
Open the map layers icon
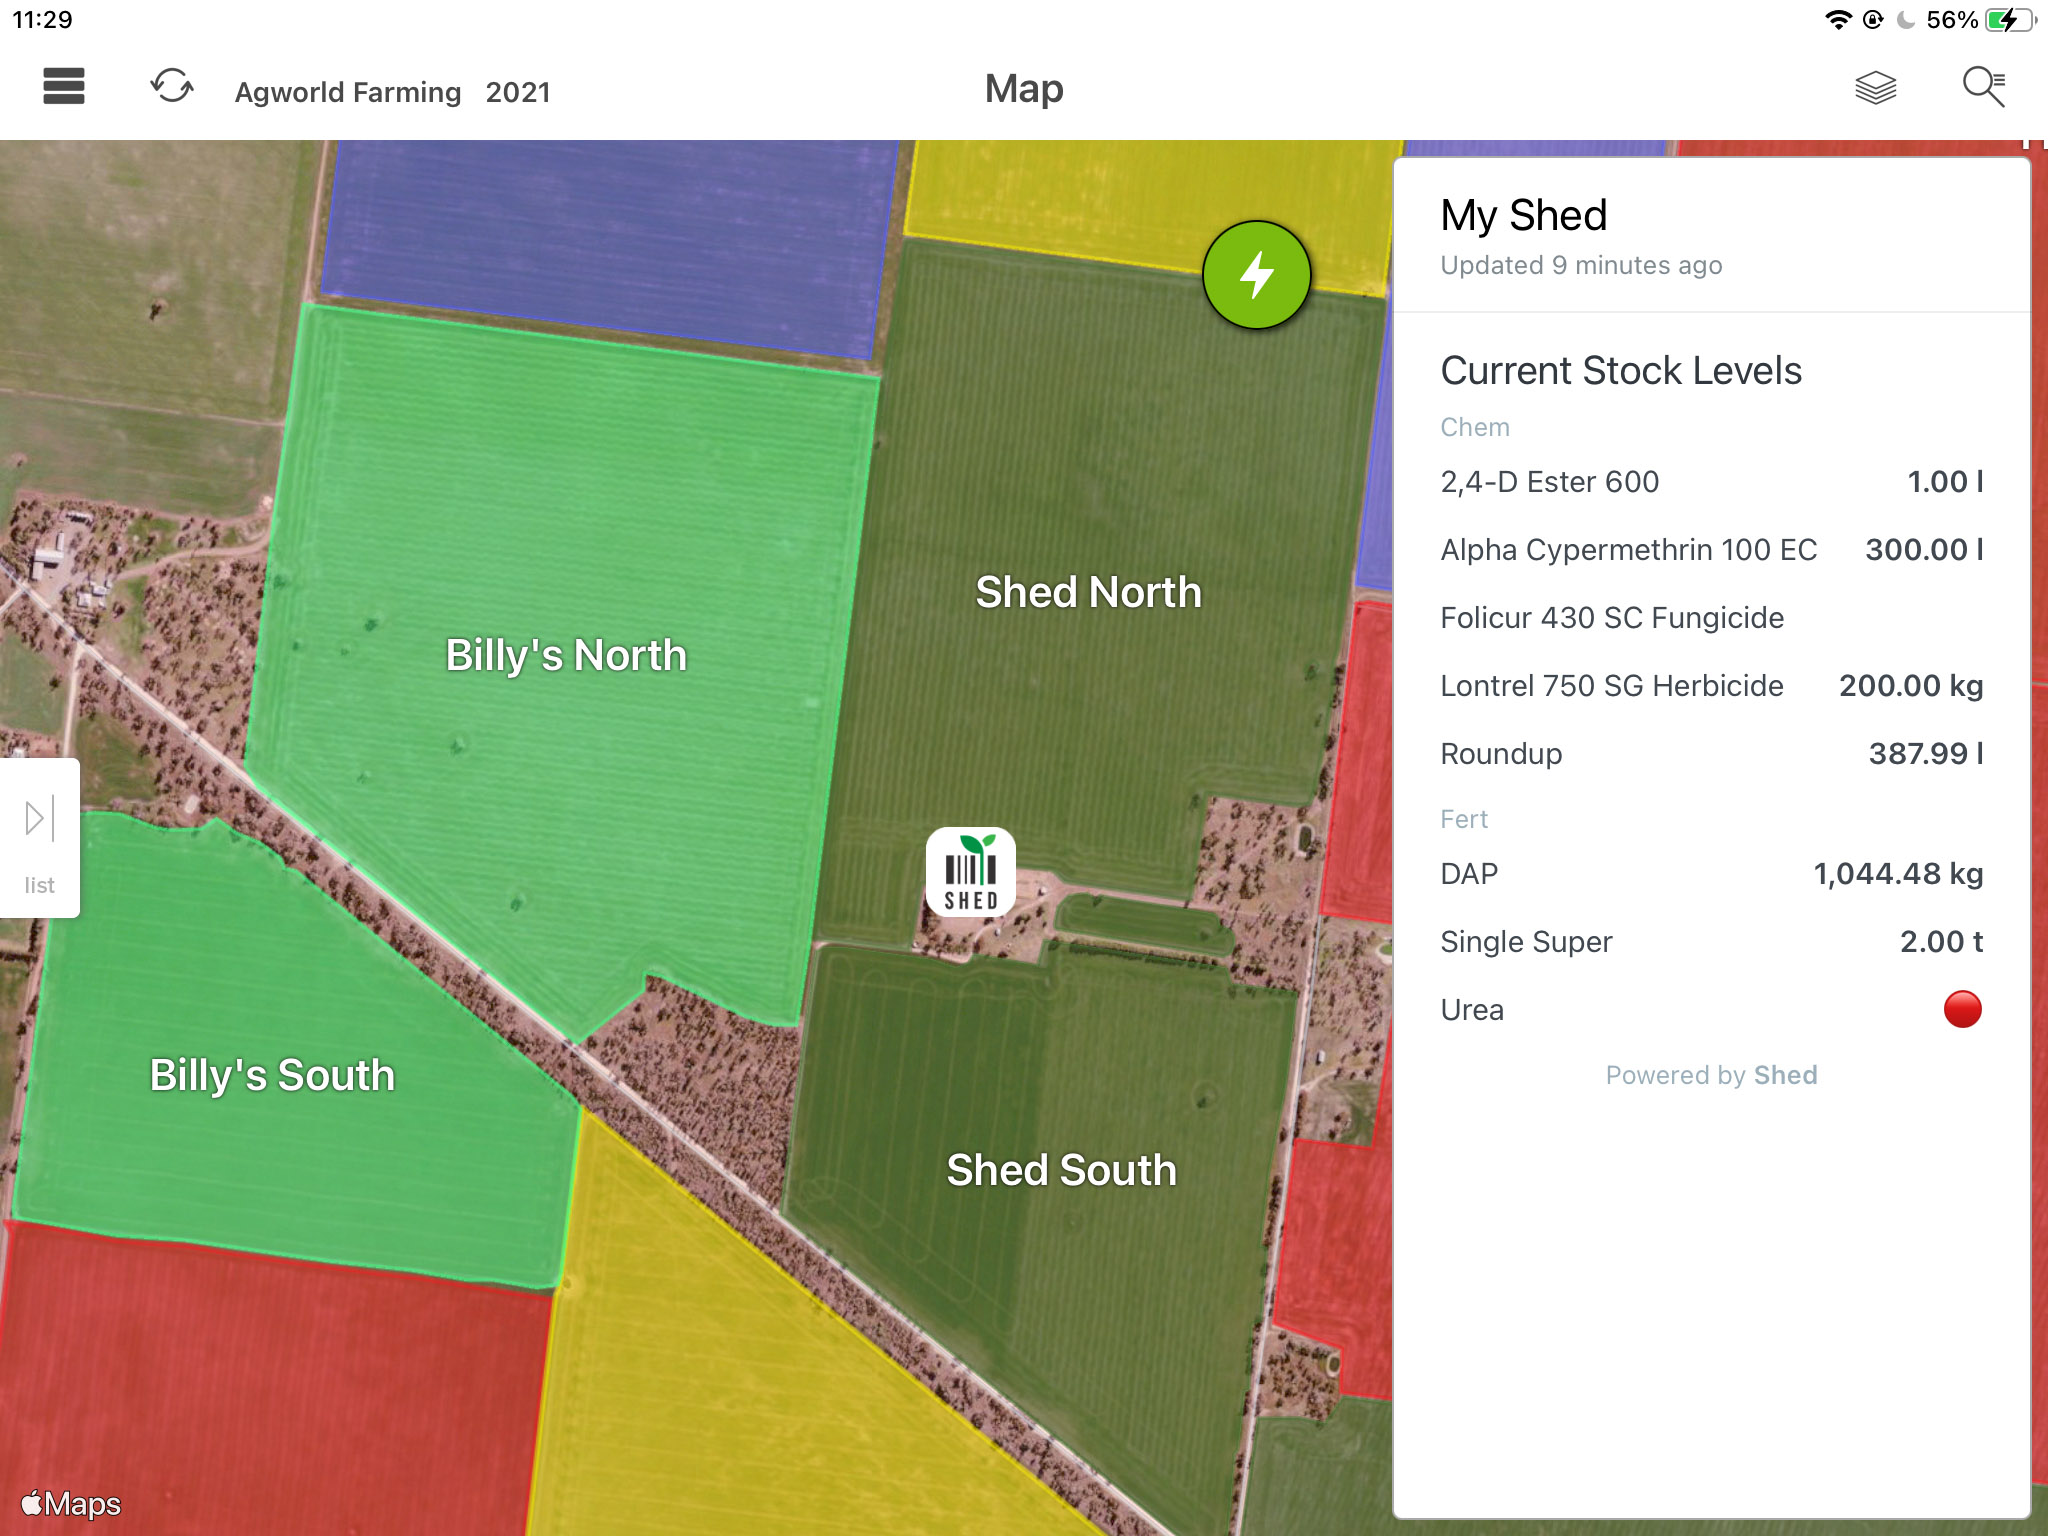click(1875, 88)
